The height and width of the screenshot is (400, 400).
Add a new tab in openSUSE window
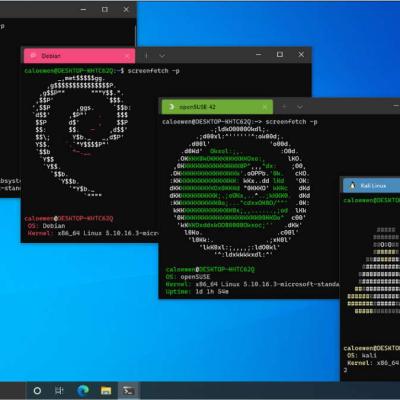[x=284, y=107]
